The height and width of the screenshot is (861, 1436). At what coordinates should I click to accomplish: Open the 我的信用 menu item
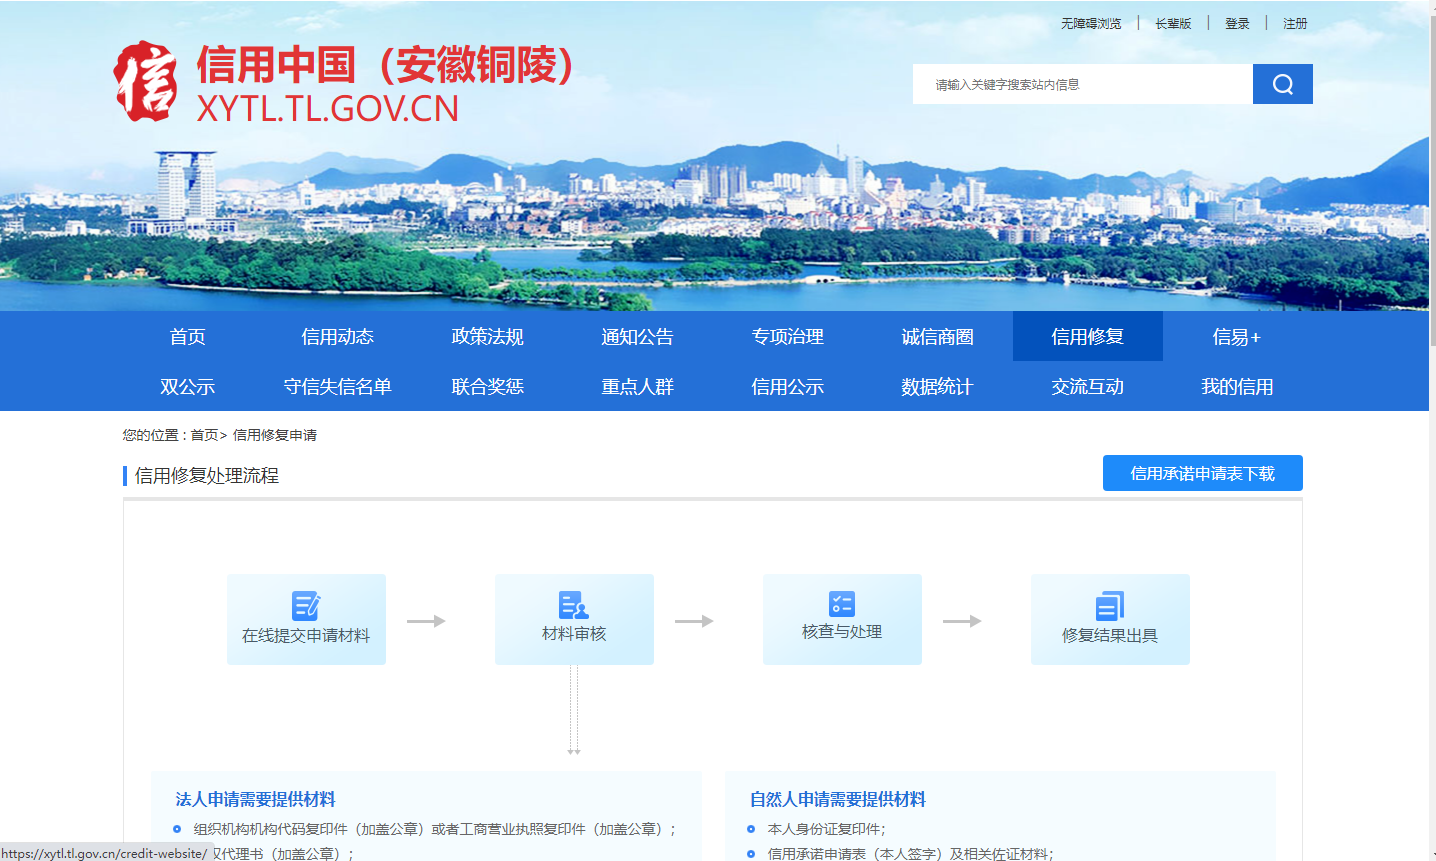click(x=1238, y=386)
